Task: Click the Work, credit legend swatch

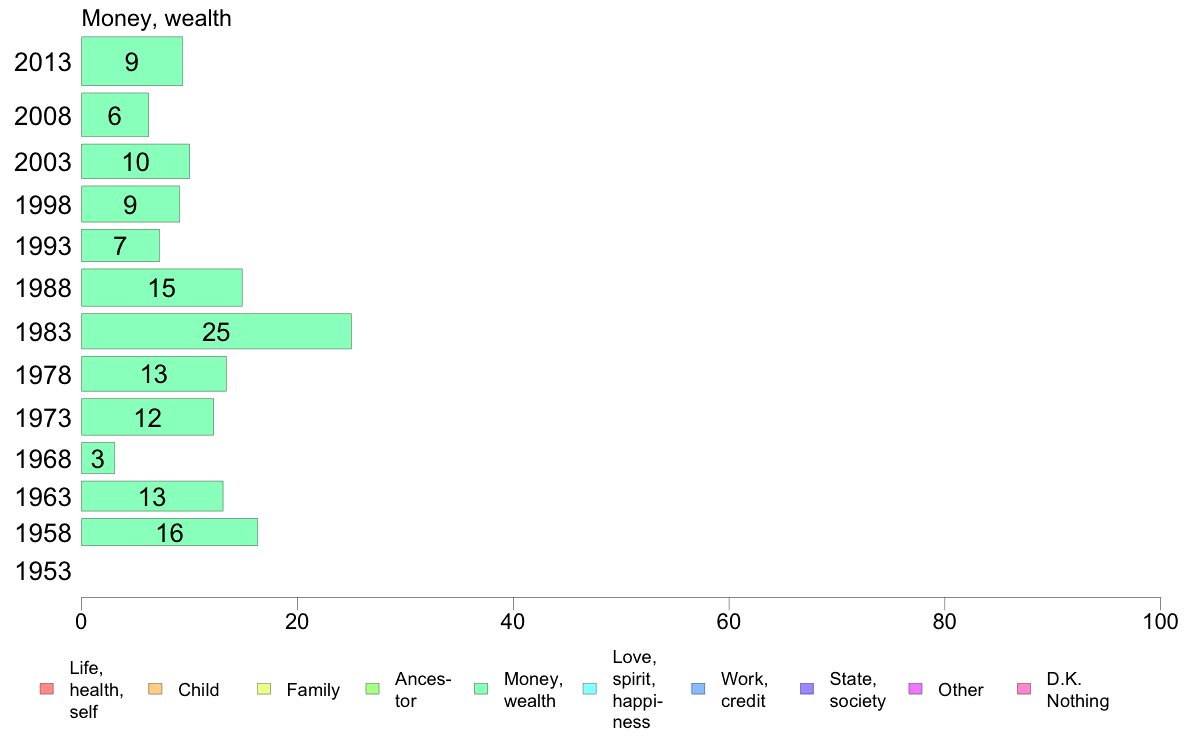Action: [x=698, y=689]
